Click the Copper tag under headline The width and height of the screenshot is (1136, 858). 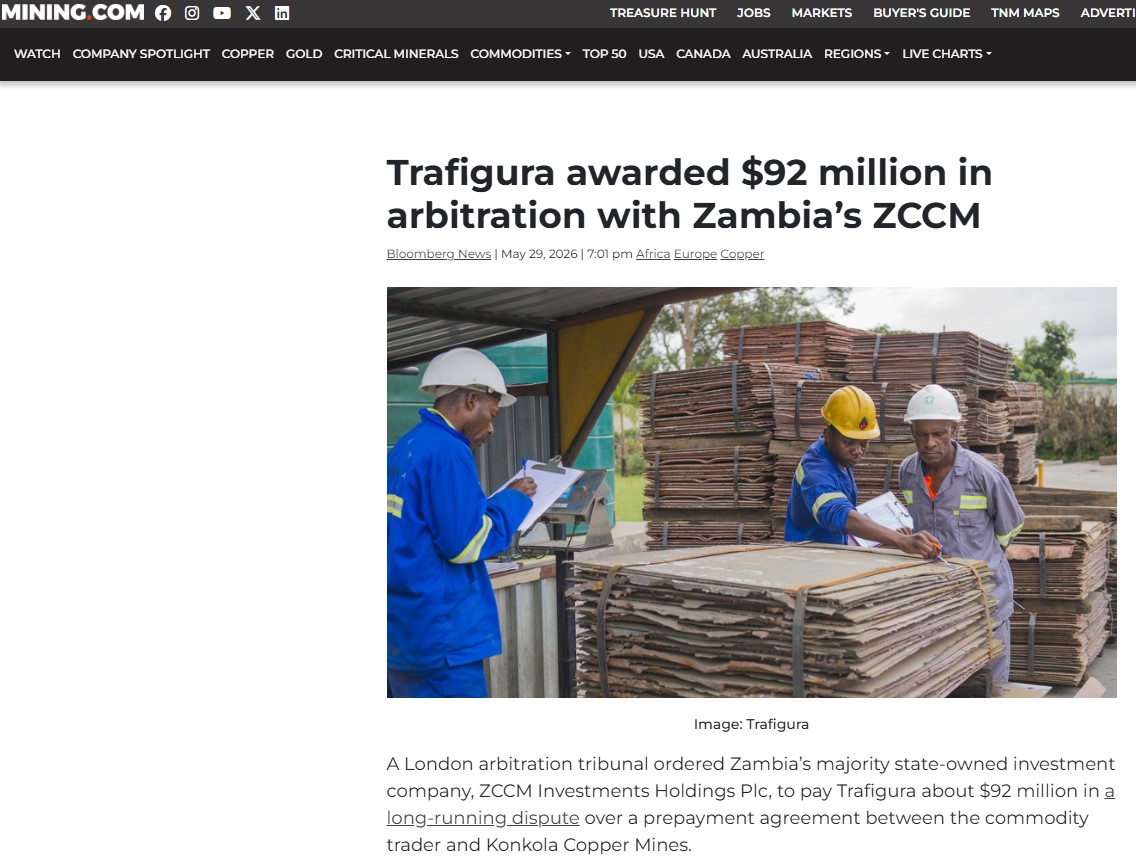coord(742,254)
